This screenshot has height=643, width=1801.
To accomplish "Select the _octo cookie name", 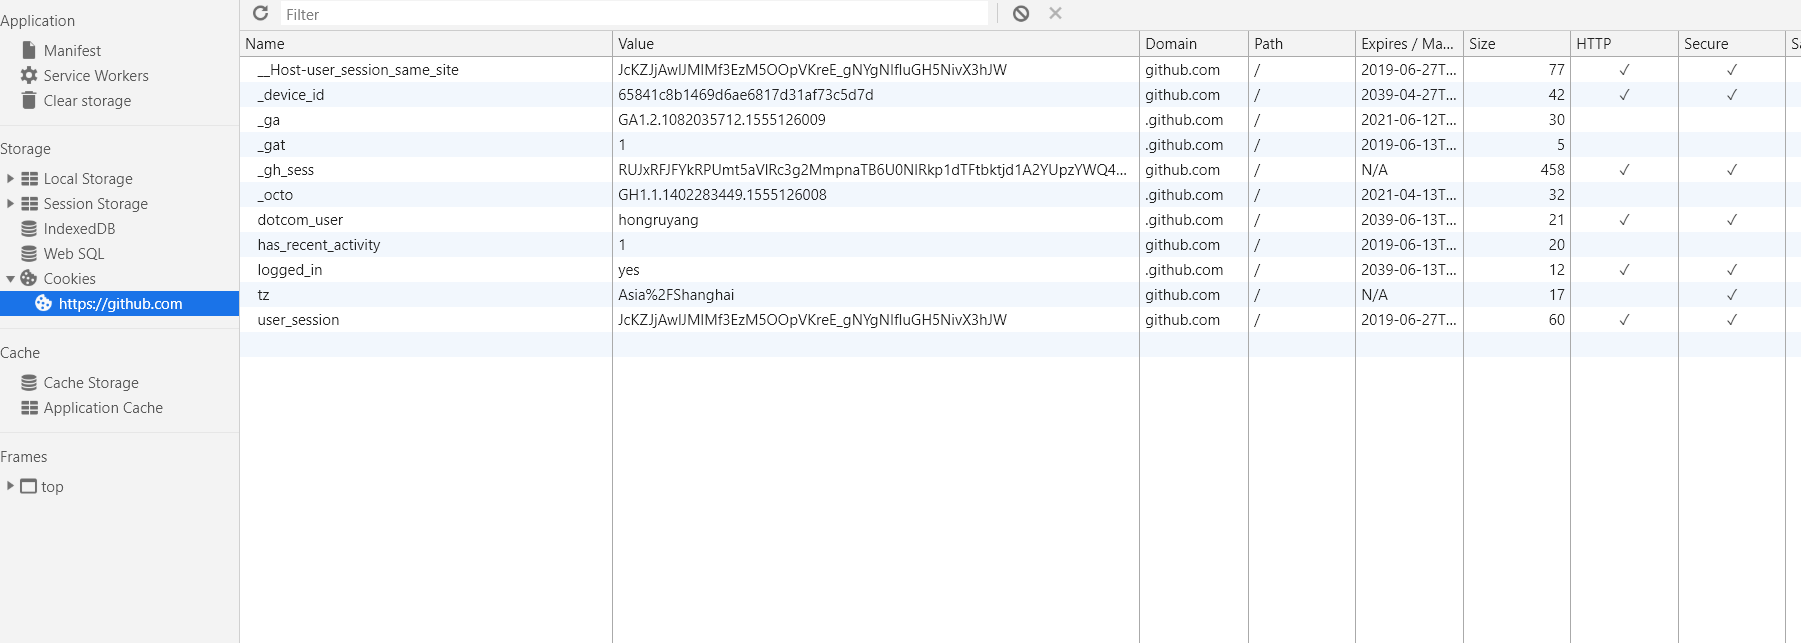I will coord(275,195).
